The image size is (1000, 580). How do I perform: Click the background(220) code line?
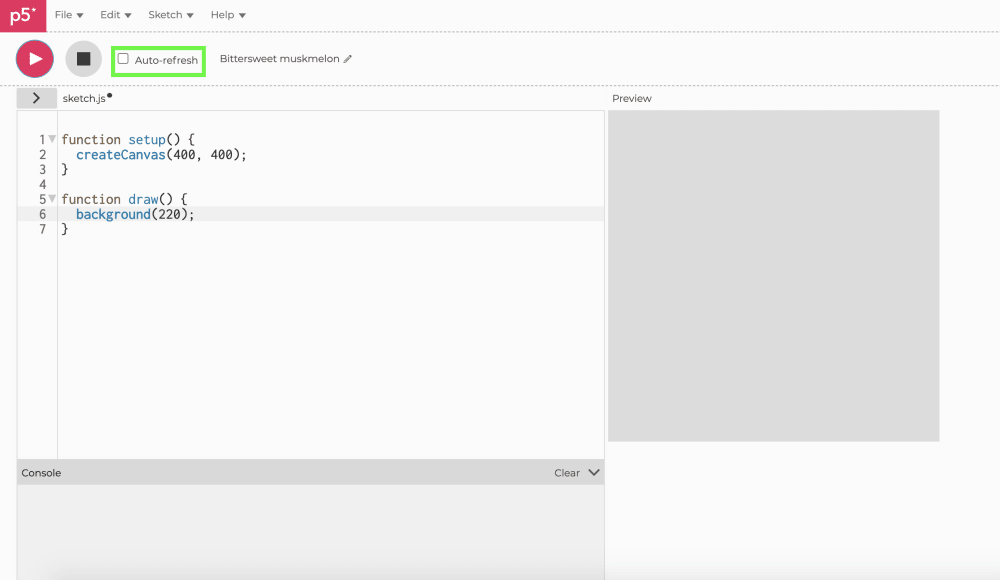(x=135, y=214)
